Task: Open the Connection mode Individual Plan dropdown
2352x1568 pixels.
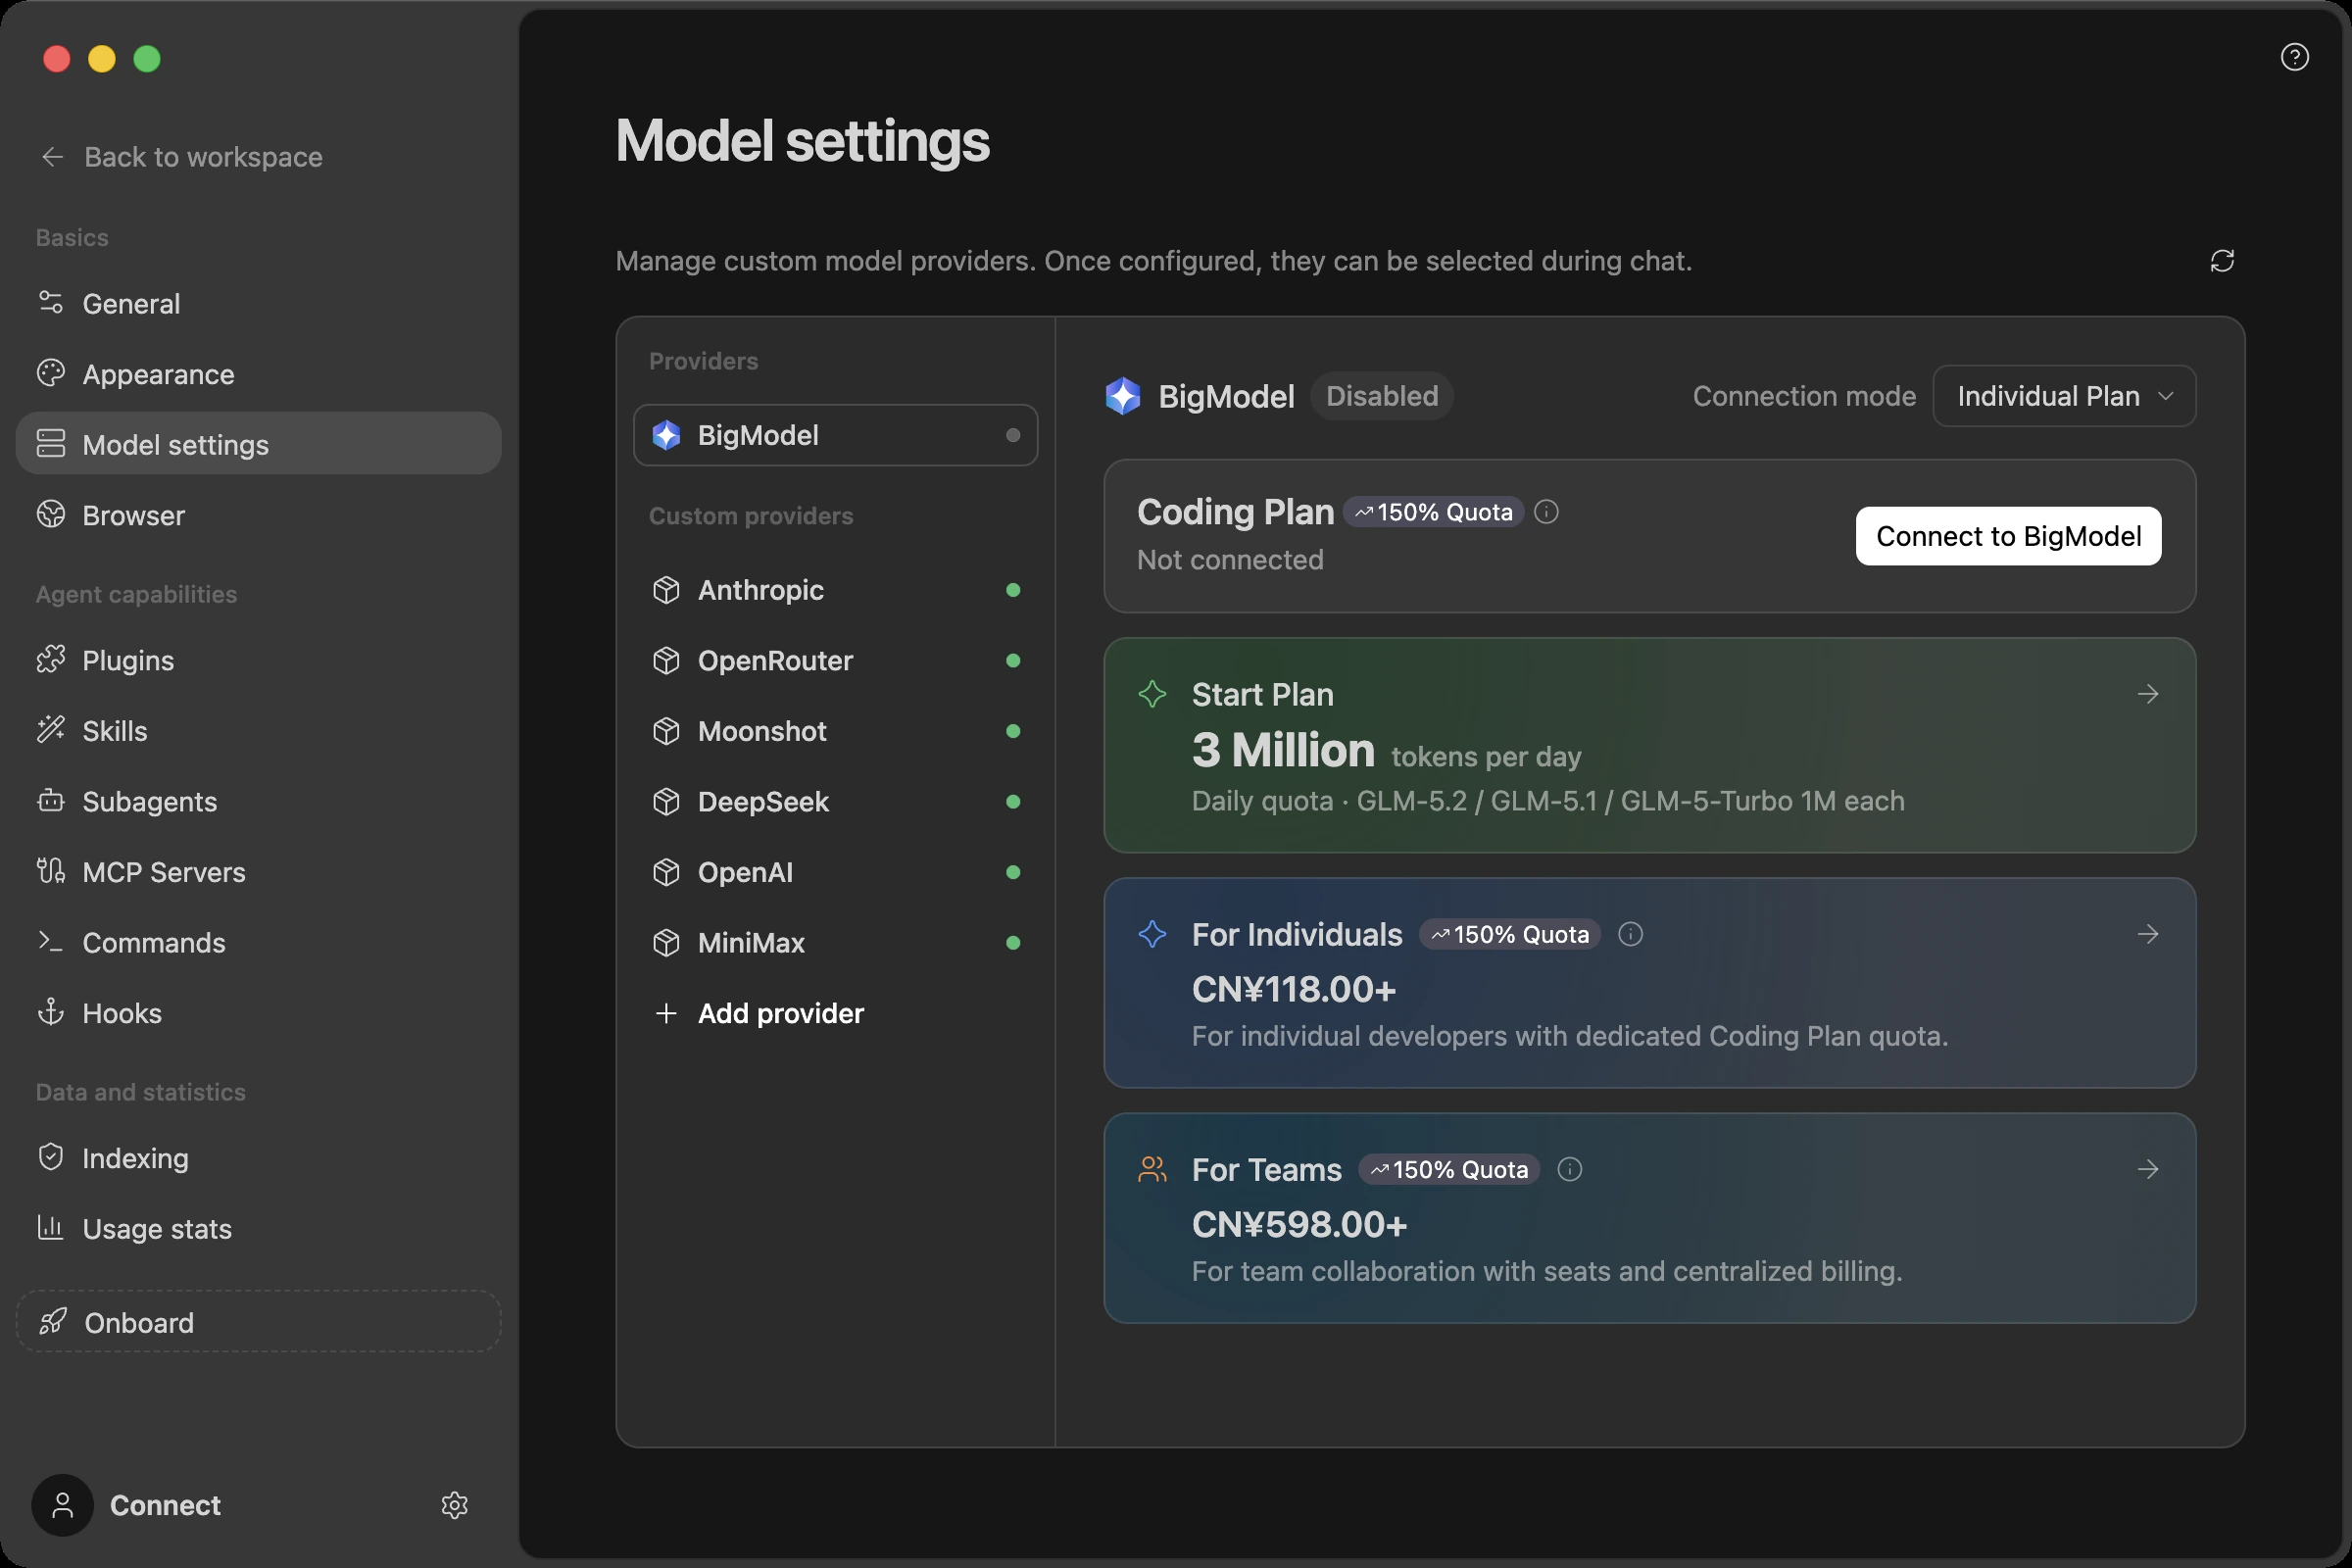Action: 2064,396
